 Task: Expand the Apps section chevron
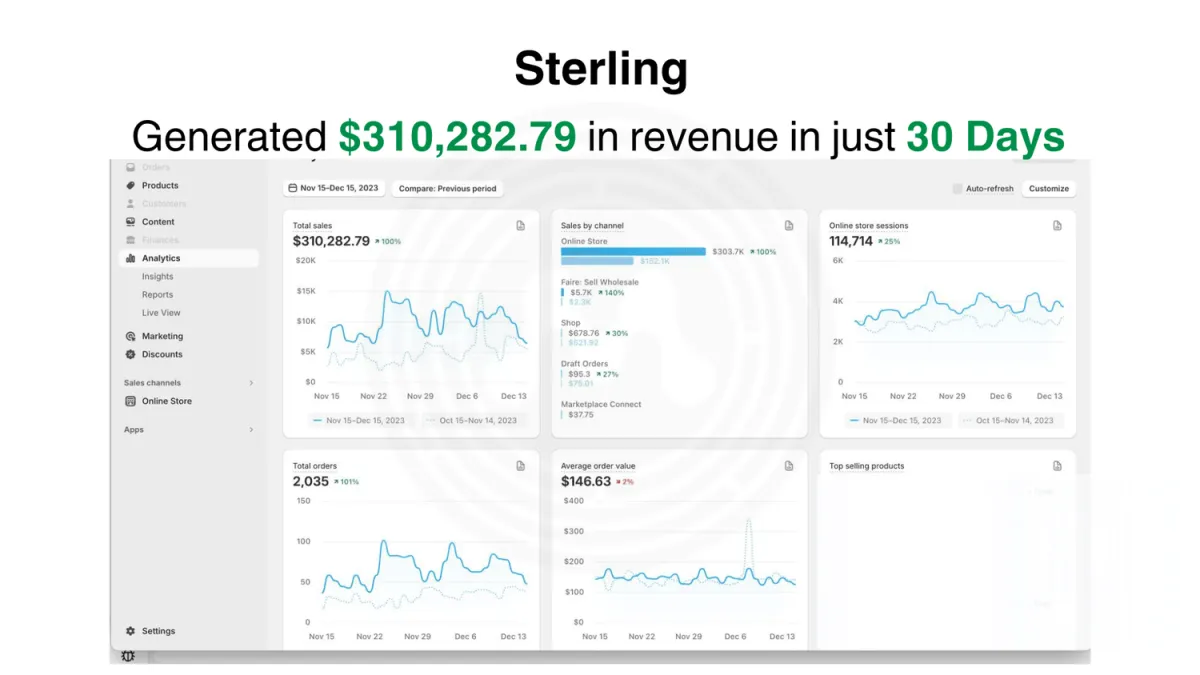click(251, 430)
